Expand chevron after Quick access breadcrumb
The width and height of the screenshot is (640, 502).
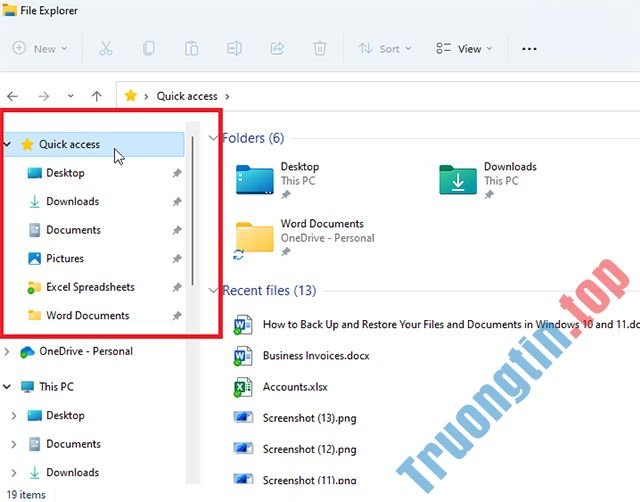(x=227, y=97)
